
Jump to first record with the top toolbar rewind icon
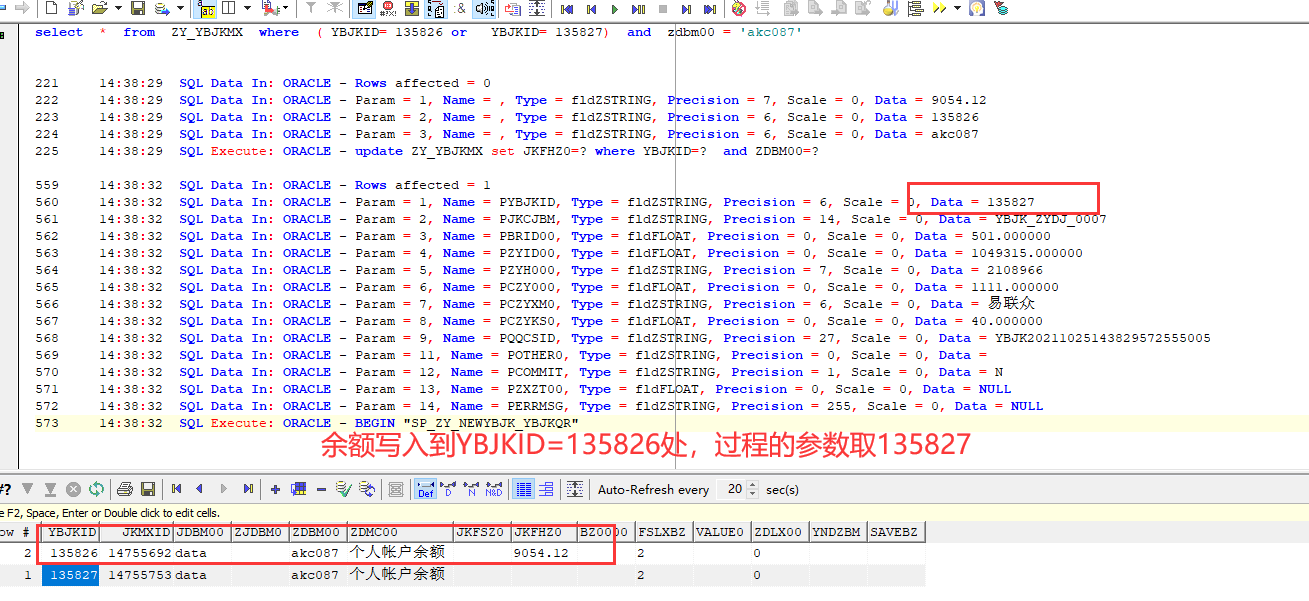[x=567, y=9]
